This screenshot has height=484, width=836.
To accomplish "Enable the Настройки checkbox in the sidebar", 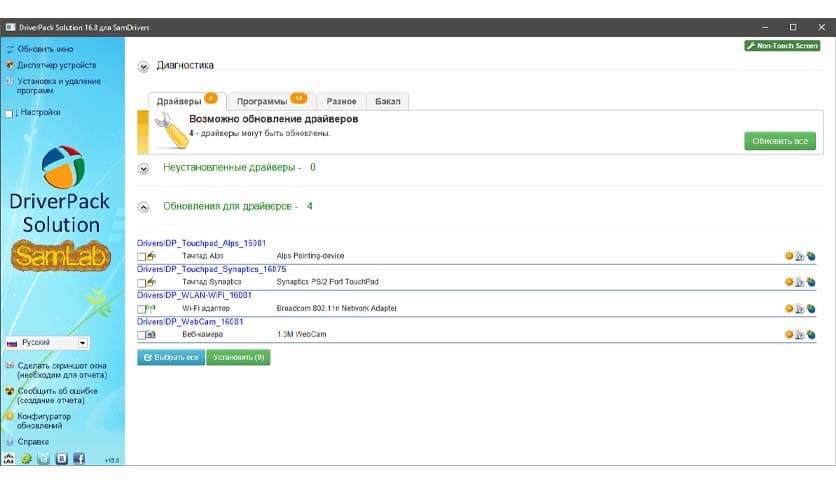I will pyautogui.click(x=10, y=113).
